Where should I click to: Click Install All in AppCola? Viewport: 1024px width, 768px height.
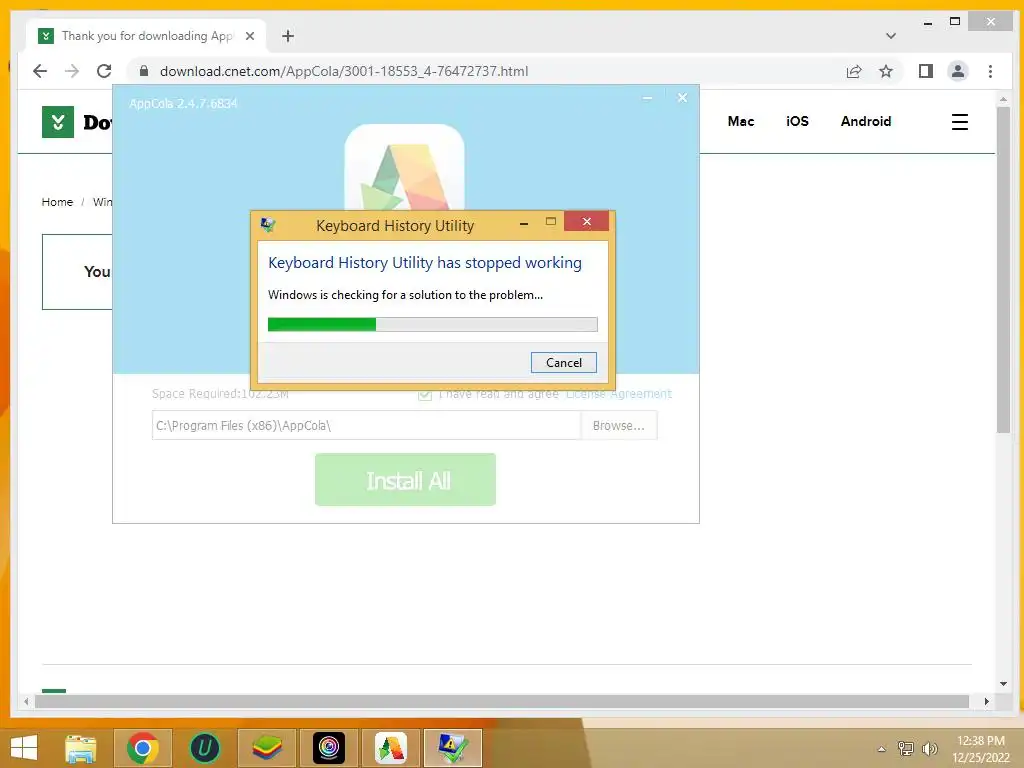(405, 479)
